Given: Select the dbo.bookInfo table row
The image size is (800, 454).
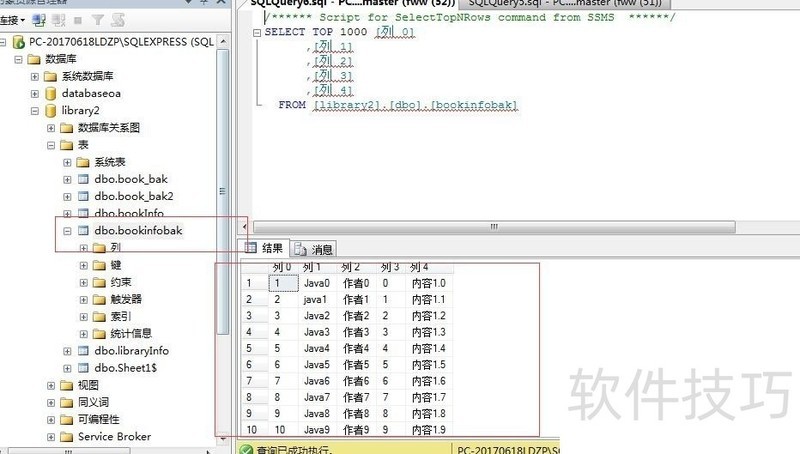Looking at the screenshot, I should click(x=129, y=213).
